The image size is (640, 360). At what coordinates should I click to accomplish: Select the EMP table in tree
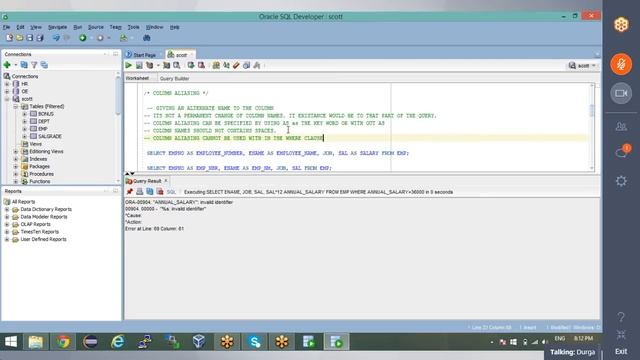click(x=43, y=129)
